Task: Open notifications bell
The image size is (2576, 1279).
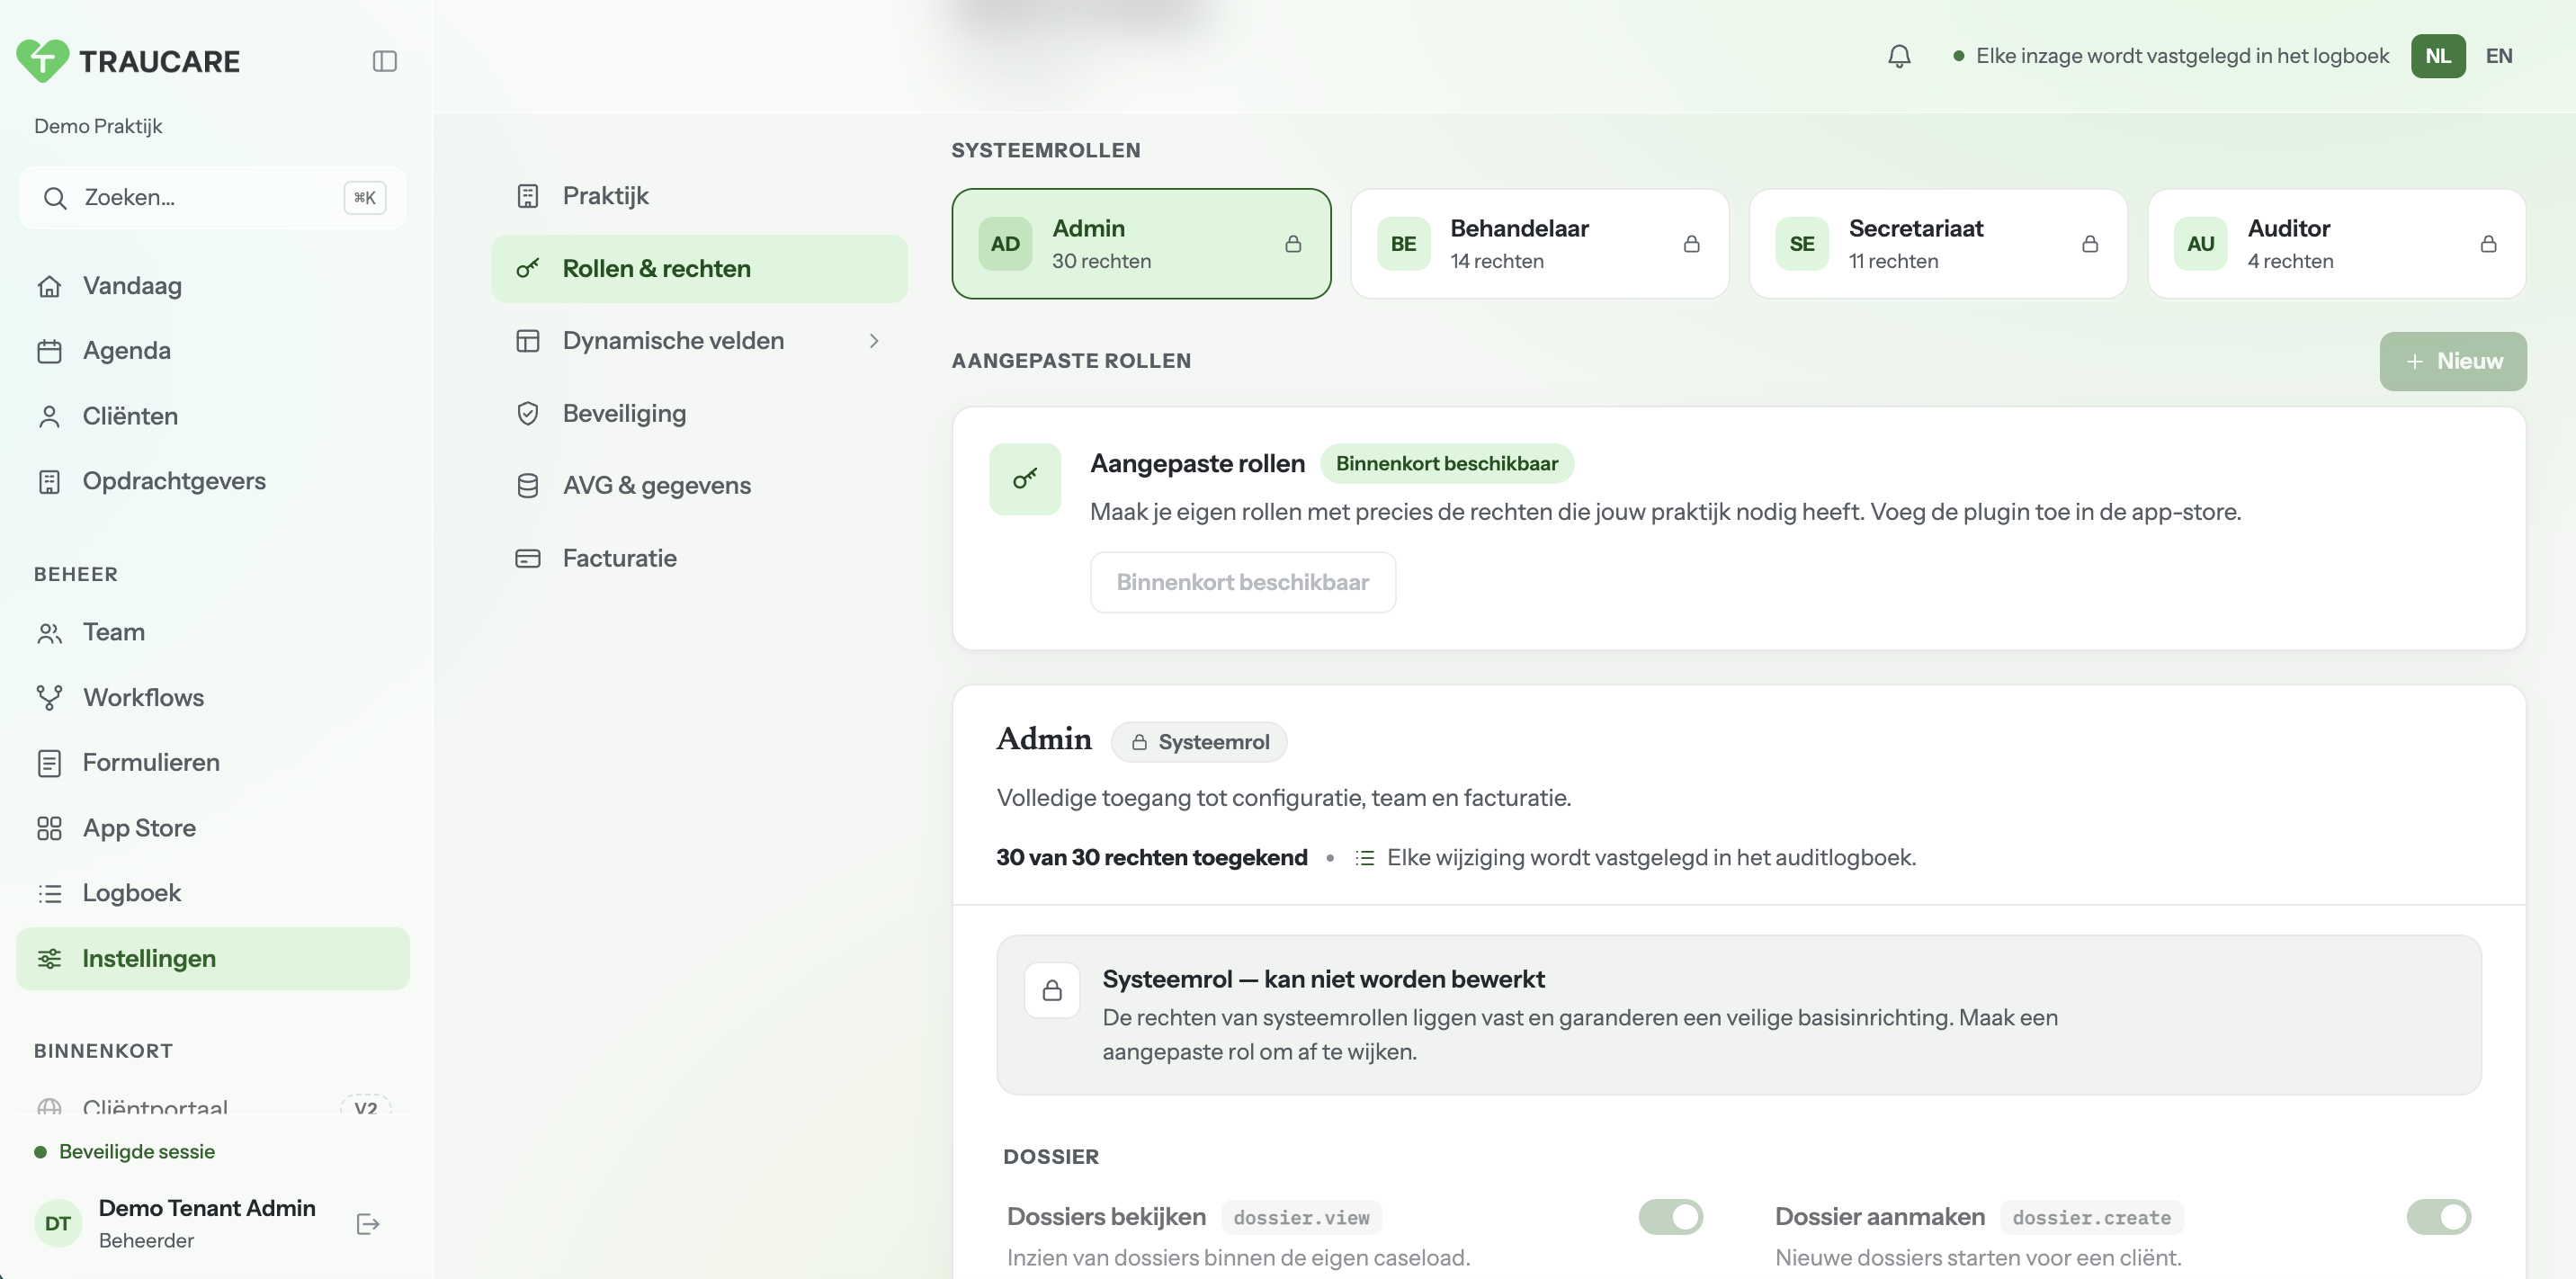Action: point(1899,56)
